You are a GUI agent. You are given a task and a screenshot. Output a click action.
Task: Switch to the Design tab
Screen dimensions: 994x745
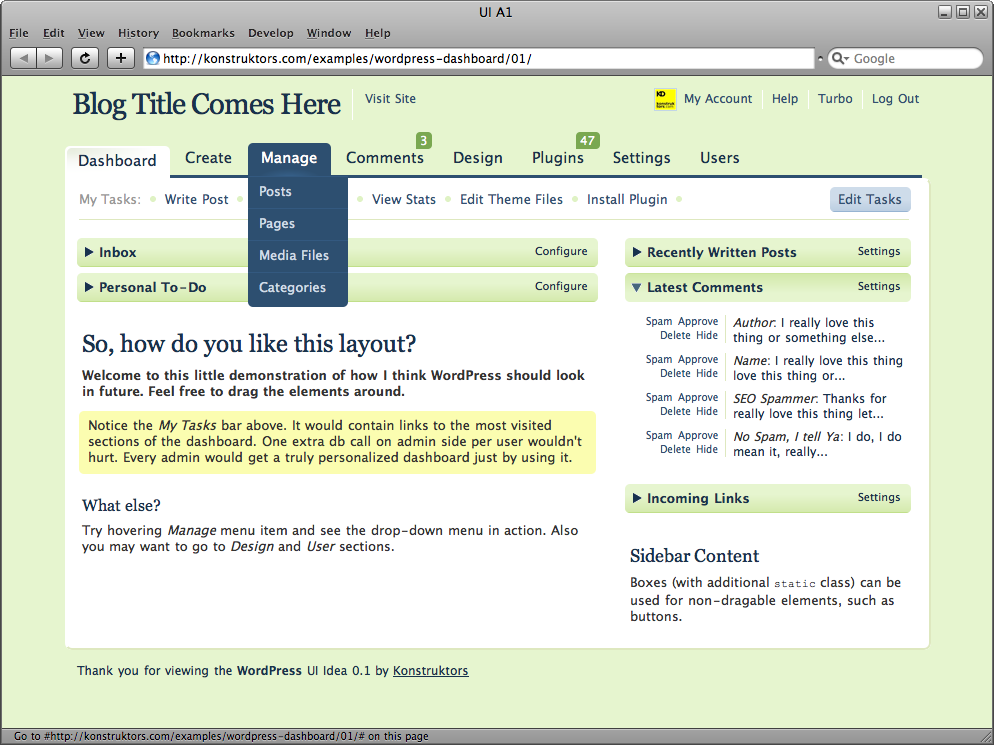(478, 158)
